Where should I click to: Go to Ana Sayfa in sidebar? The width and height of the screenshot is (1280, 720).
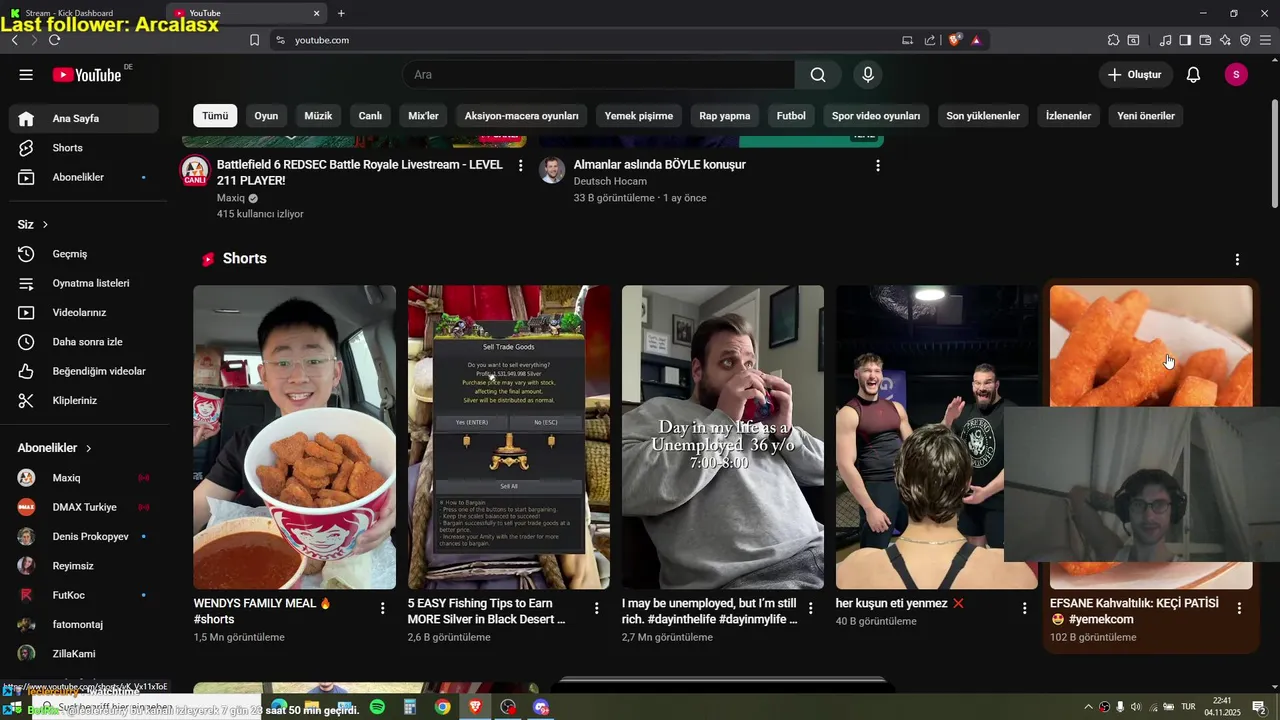pos(84,118)
